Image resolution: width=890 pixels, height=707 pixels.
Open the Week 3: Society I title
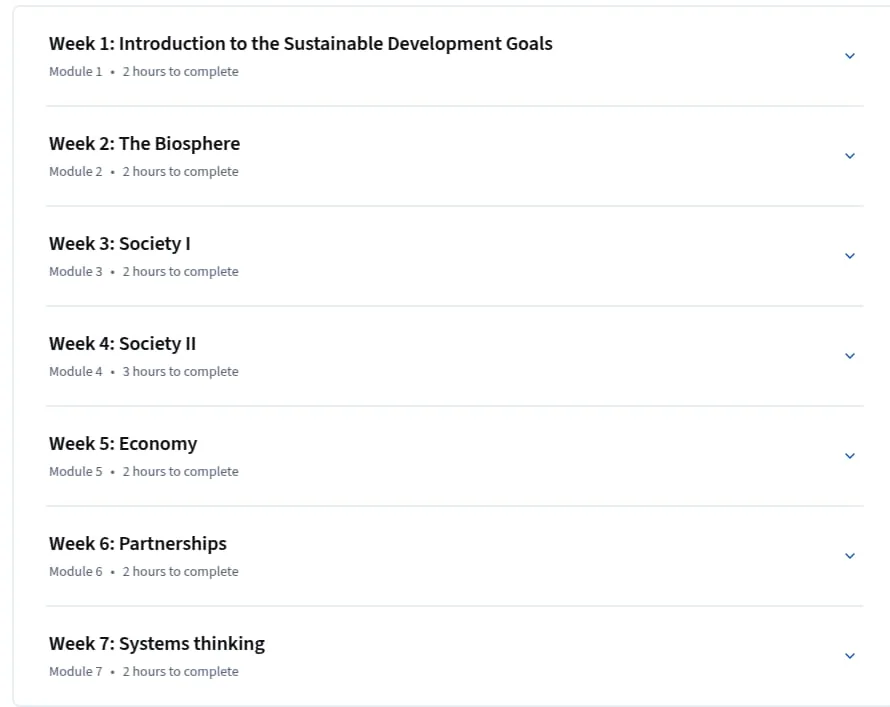click(120, 244)
